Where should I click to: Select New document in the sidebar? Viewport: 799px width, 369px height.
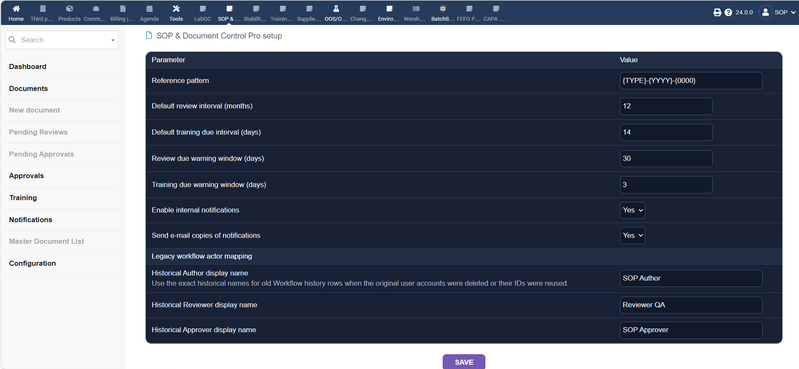(x=34, y=110)
